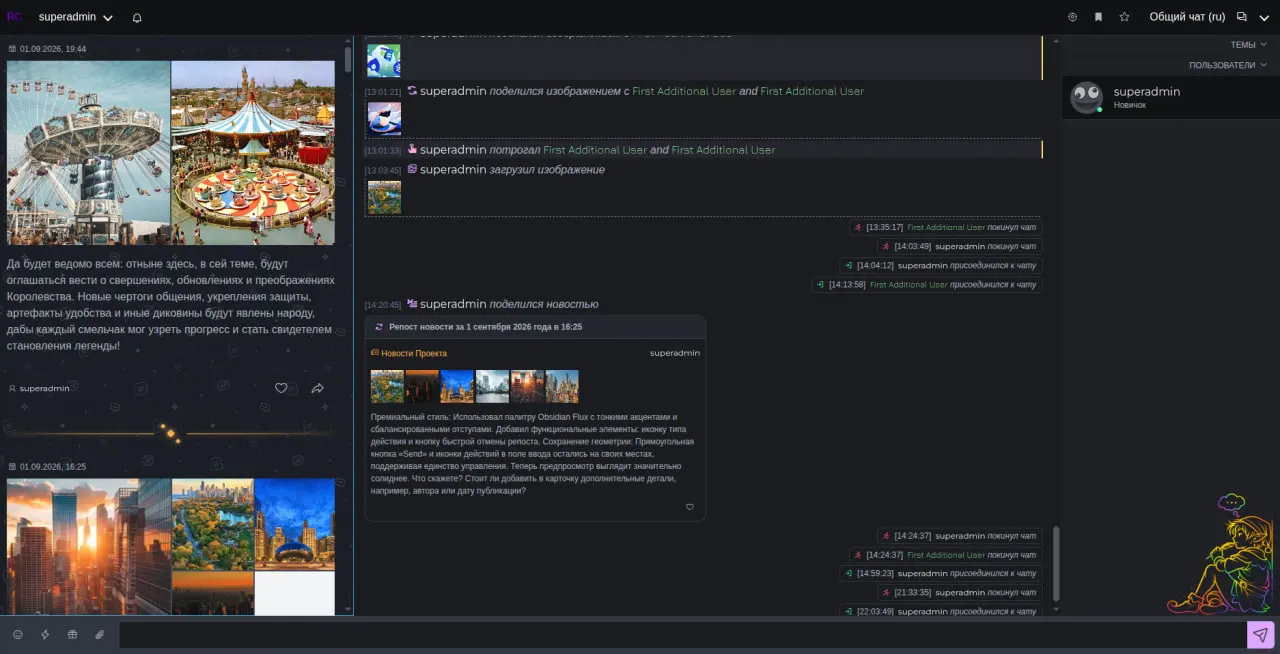Image resolution: width=1280 pixels, height=654 pixels.
Task: Open bookmarks via the bookmark icon
Action: (x=1098, y=17)
